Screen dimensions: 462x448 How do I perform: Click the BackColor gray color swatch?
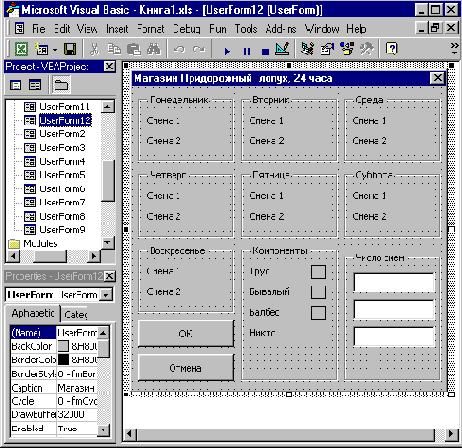coord(63,346)
